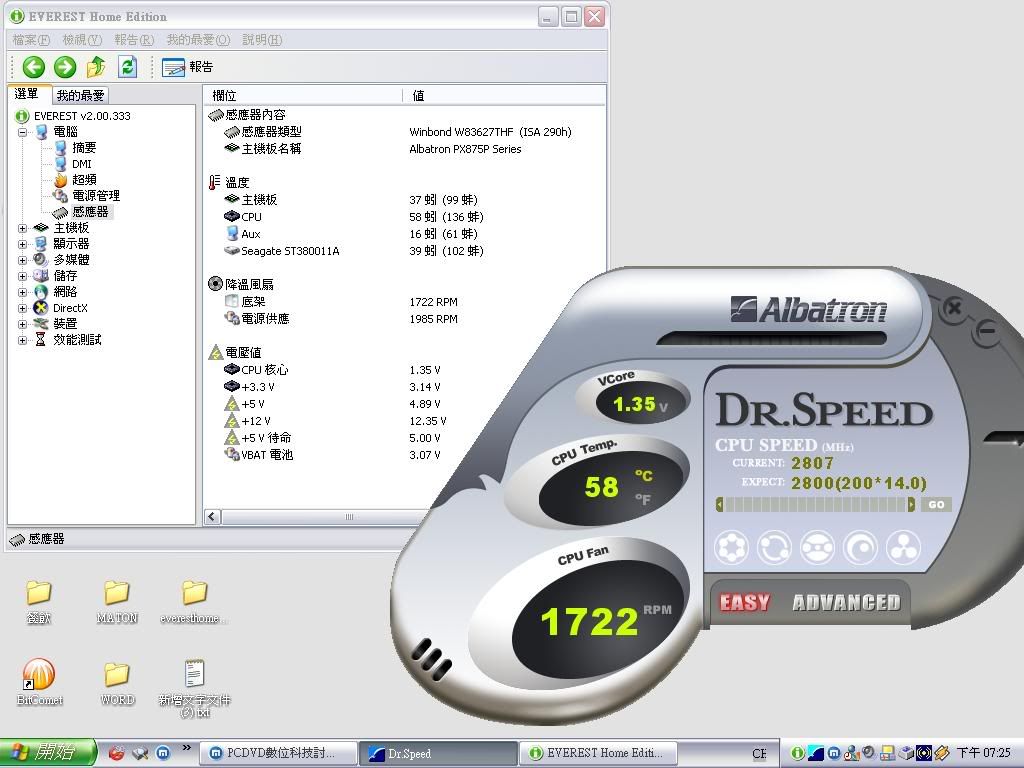This screenshot has width=1024, height=768.
Task: Switch to PCDVD數位科技討 taskbar window
Action: 278,753
